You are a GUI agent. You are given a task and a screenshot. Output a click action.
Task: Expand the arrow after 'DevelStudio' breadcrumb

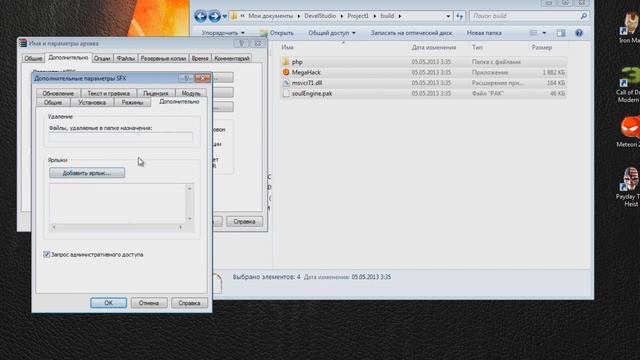[342, 16]
